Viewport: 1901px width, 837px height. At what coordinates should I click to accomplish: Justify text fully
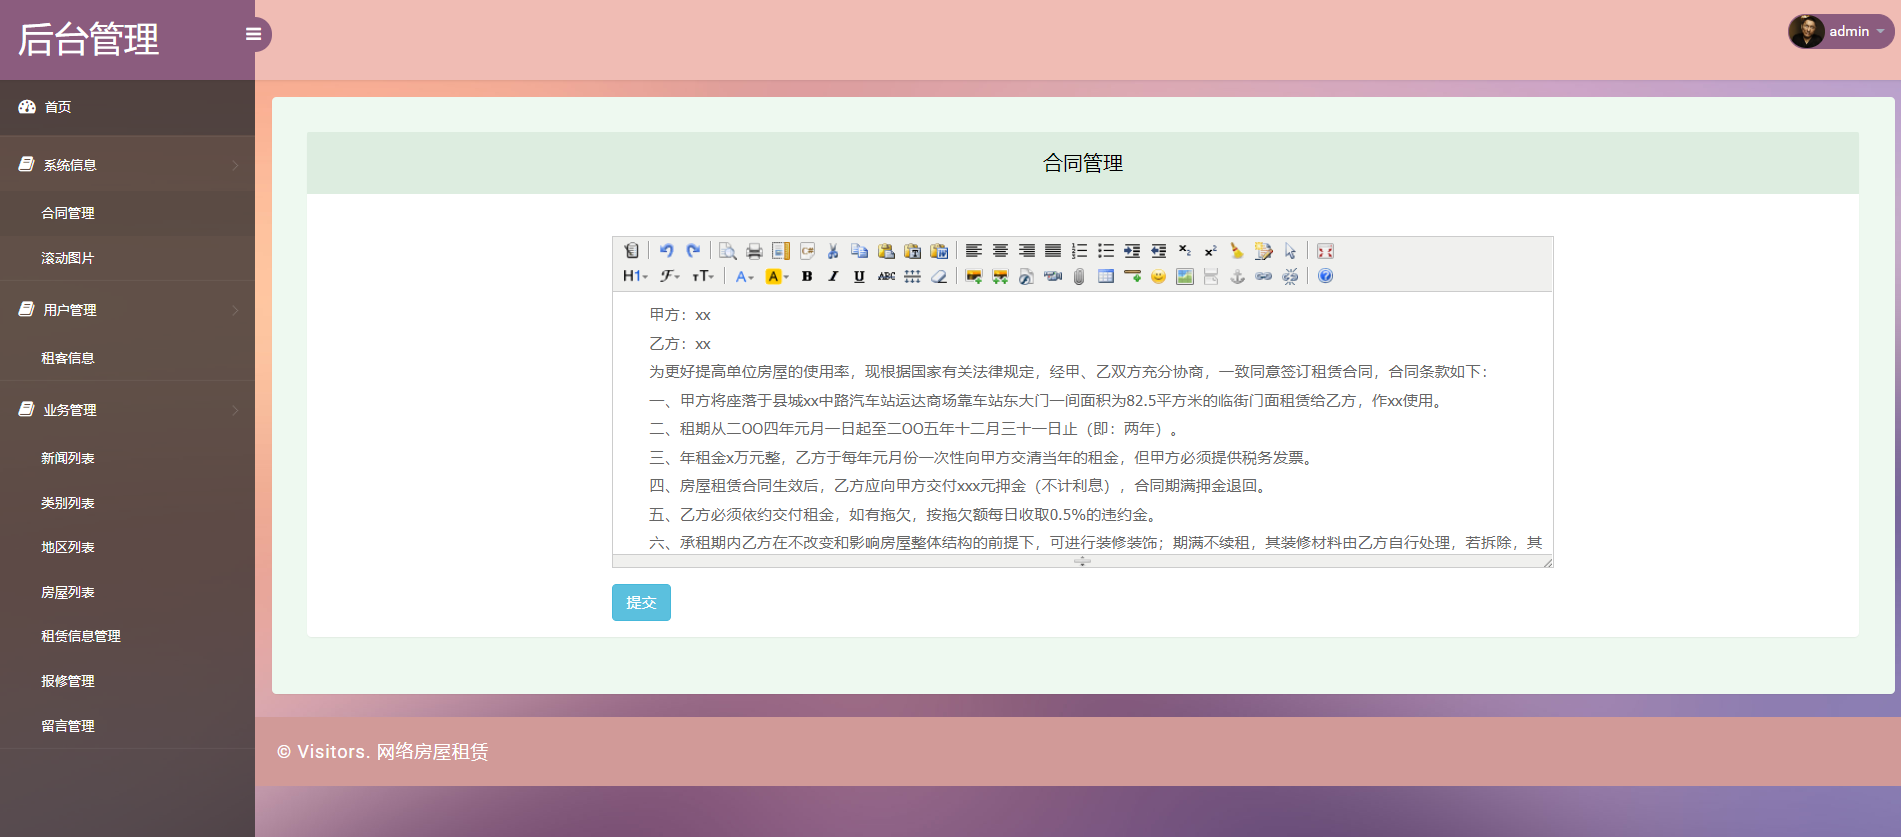[1053, 251]
